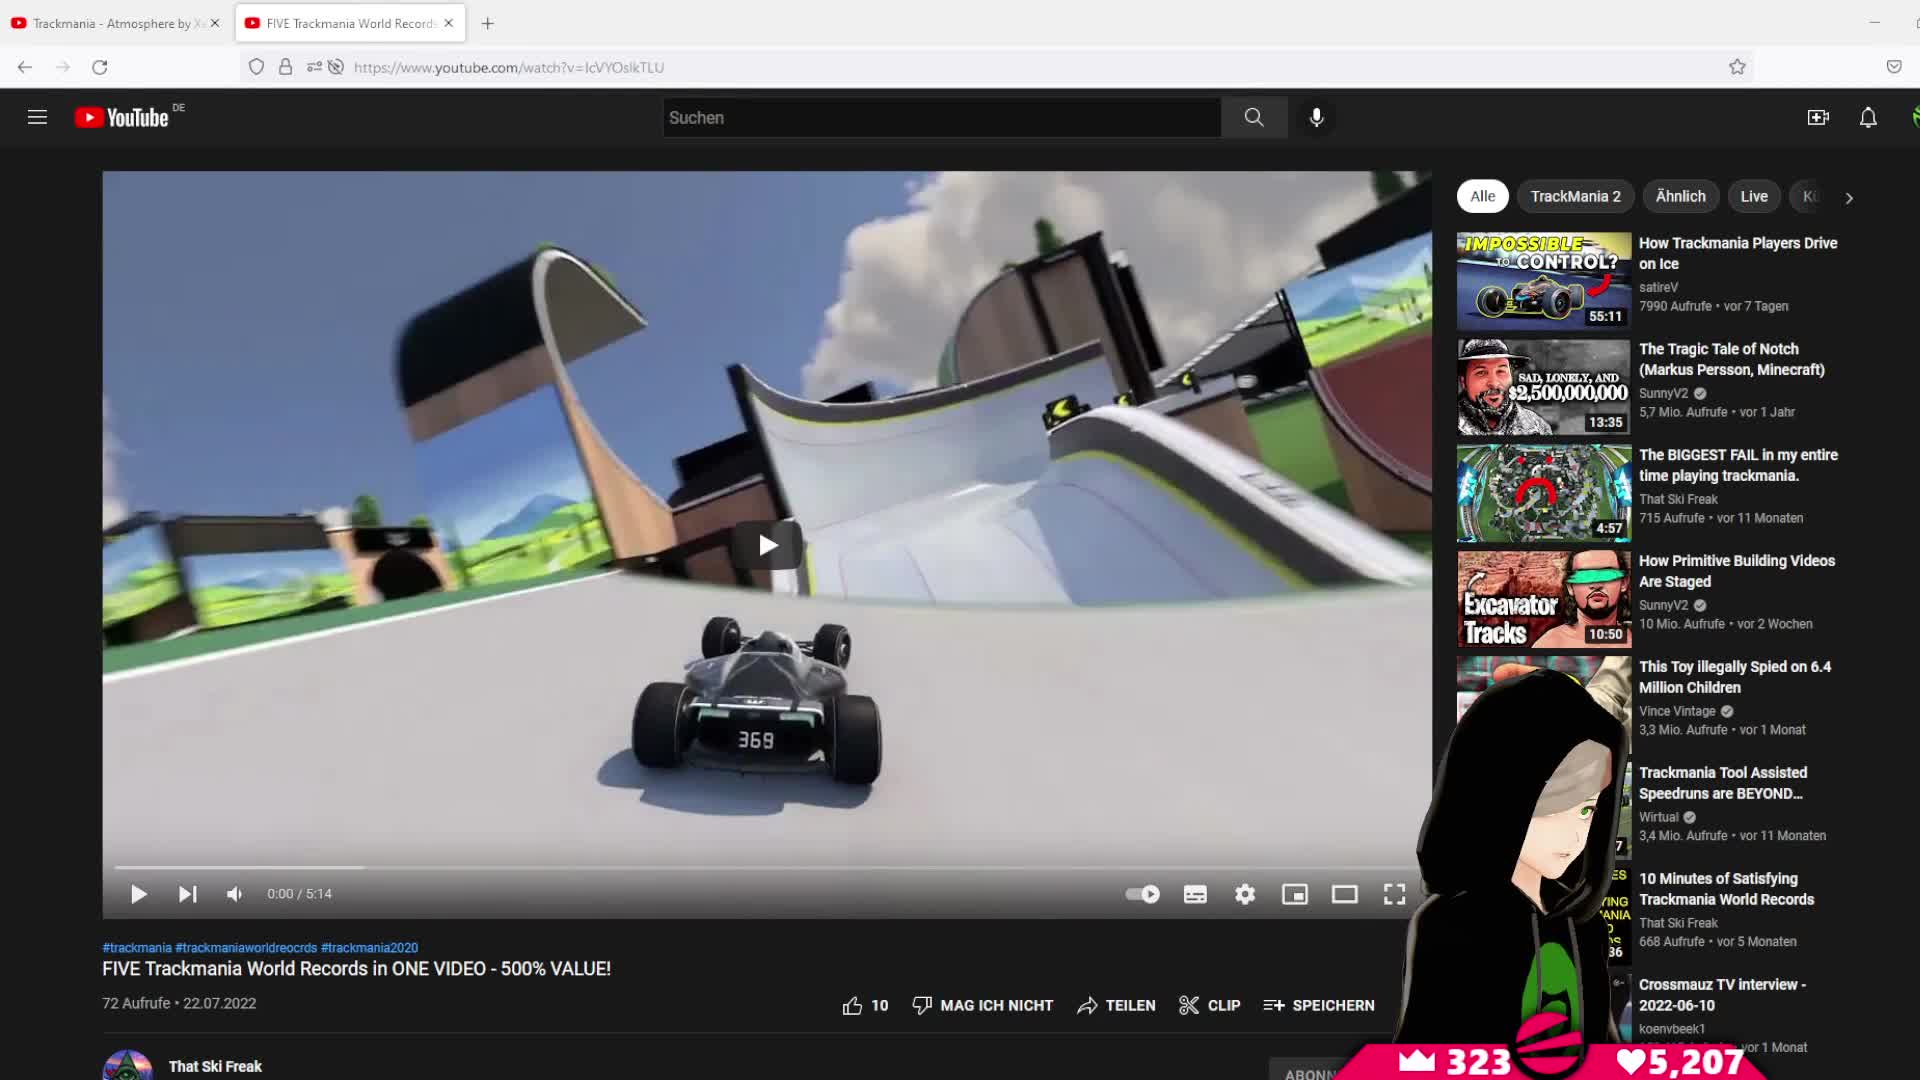Open the Pocket save icon

click(x=1894, y=67)
